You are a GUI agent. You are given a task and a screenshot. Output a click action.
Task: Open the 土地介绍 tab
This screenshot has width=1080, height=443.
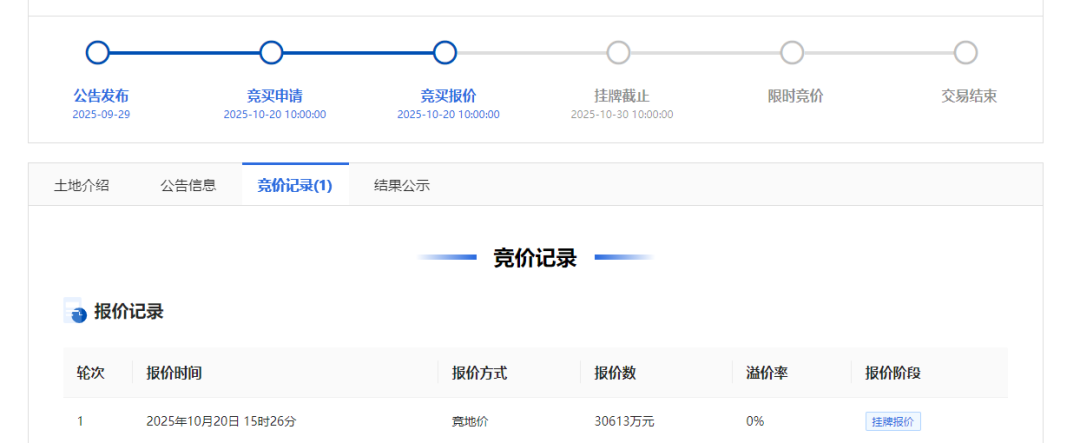pos(82,185)
